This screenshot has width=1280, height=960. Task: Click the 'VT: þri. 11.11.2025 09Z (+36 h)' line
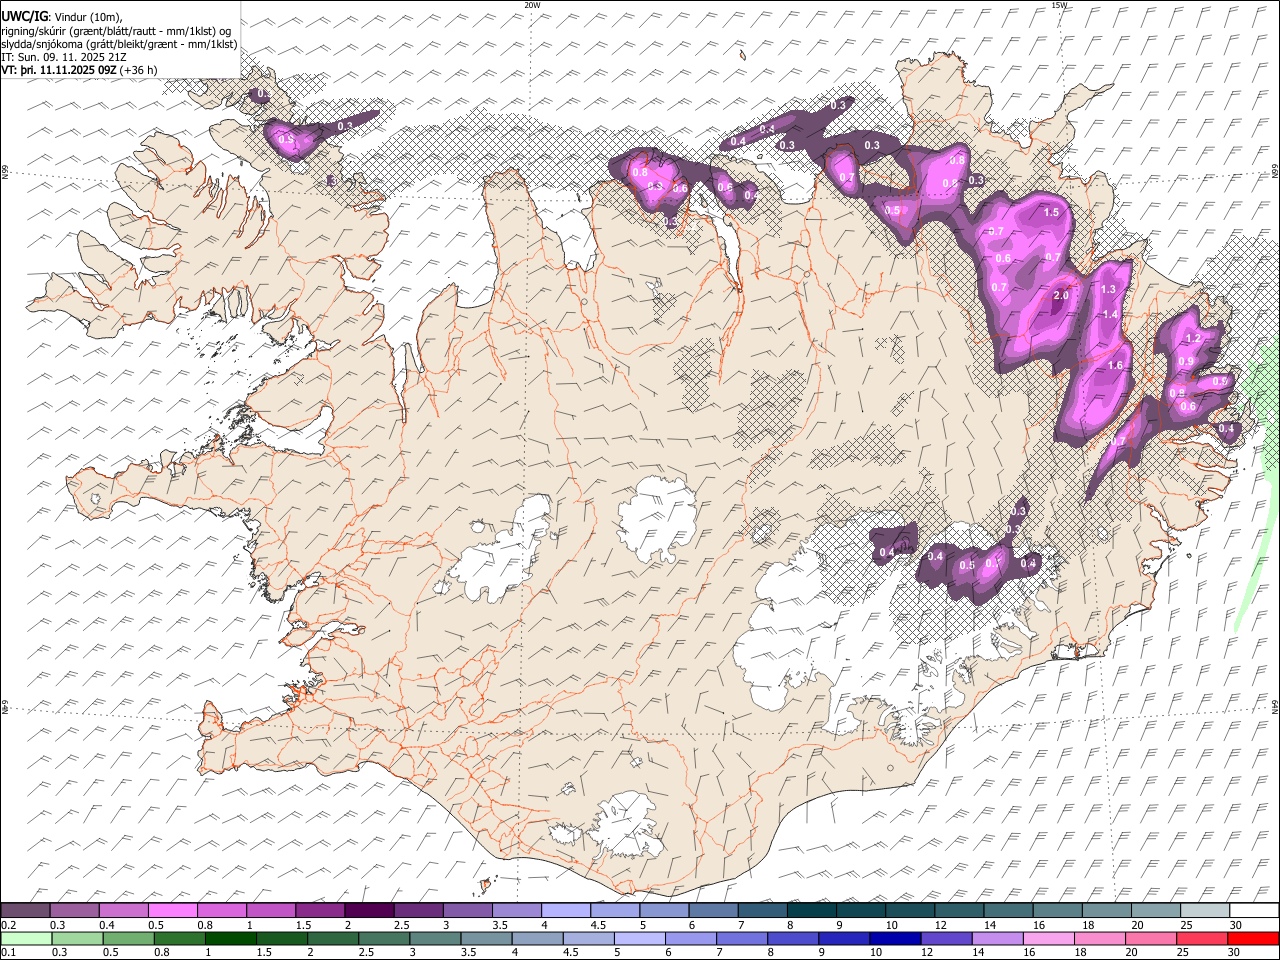(x=79, y=70)
